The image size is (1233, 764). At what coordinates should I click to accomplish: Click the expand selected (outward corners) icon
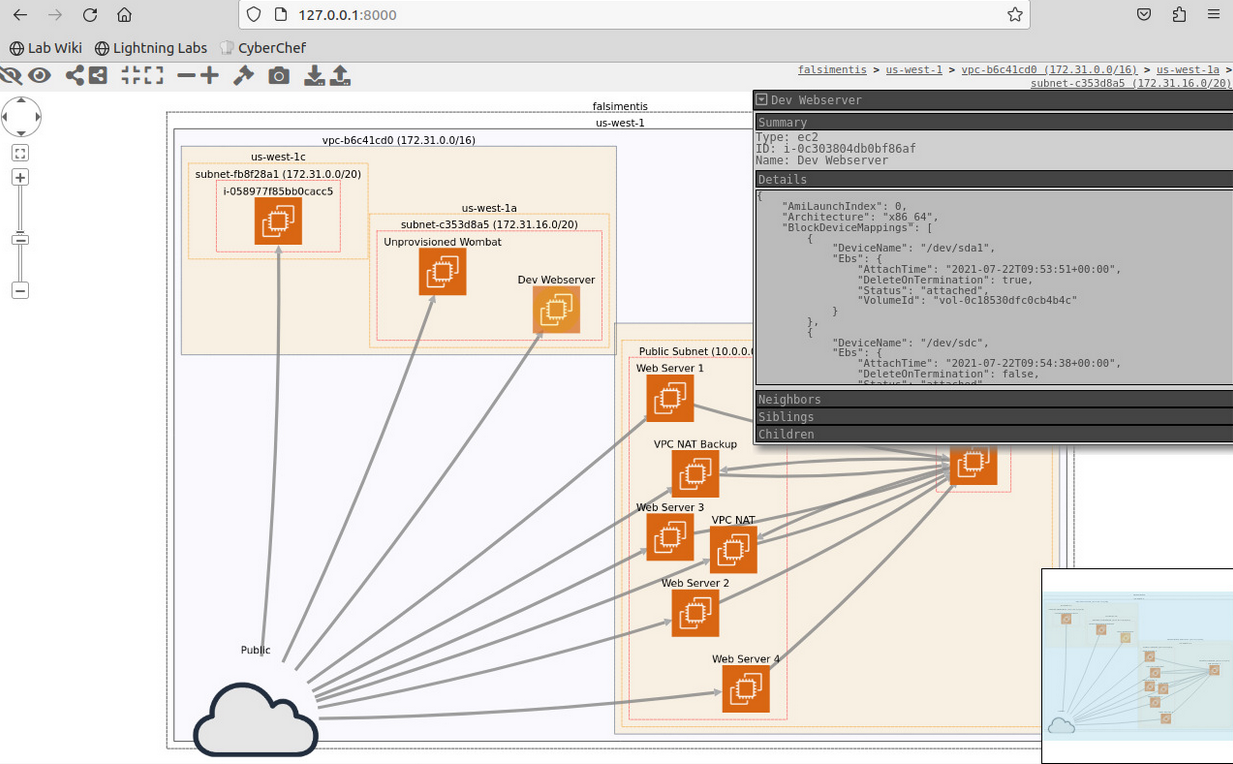click(x=153, y=76)
